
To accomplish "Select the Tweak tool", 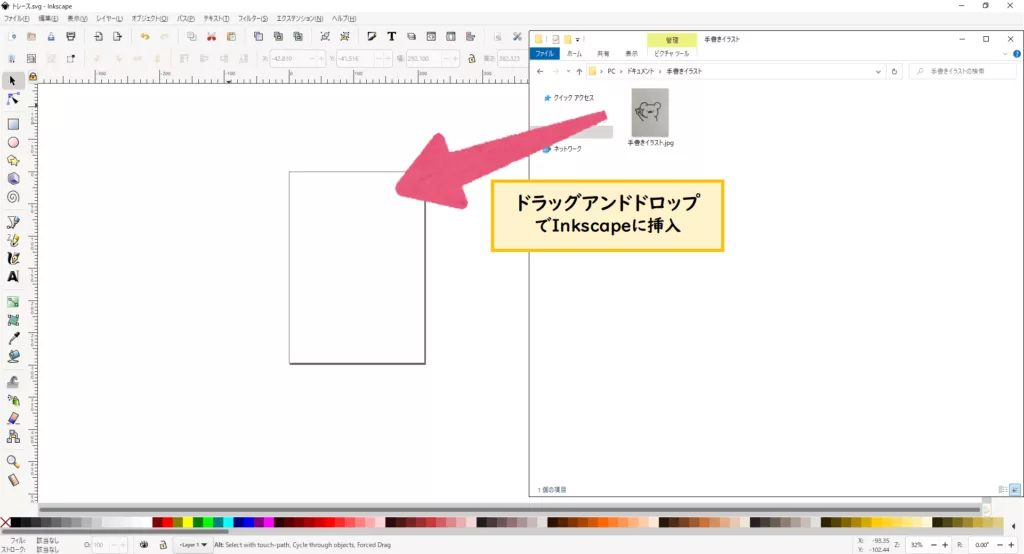I will pyautogui.click(x=12, y=382).
